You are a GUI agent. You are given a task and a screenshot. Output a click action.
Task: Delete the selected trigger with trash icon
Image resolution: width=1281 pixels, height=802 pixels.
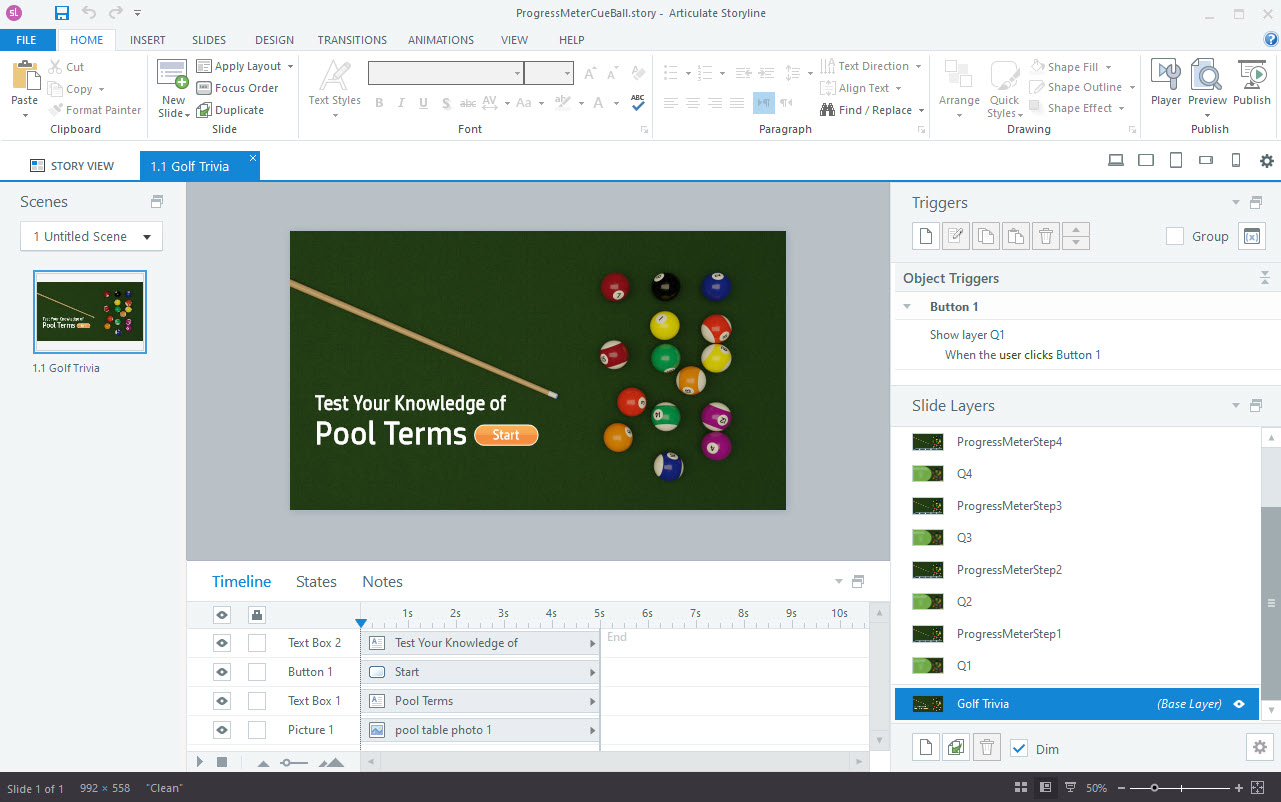coord(1045,236)
